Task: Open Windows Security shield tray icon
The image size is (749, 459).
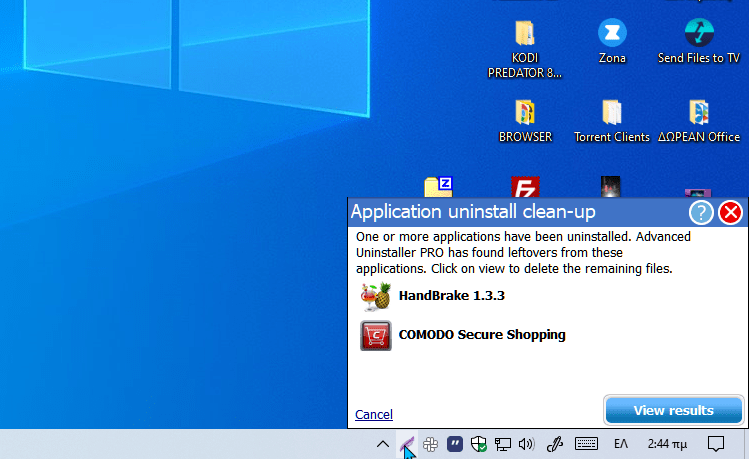Action: (478, 444)
